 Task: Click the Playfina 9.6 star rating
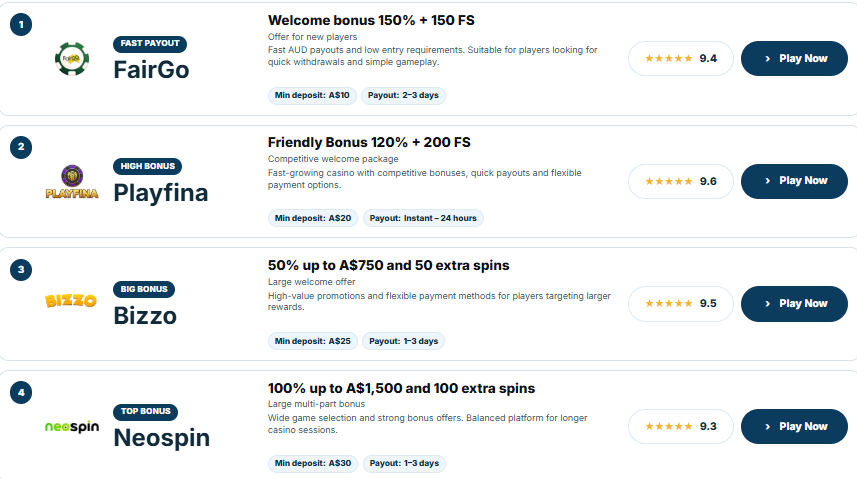point(680,181)
